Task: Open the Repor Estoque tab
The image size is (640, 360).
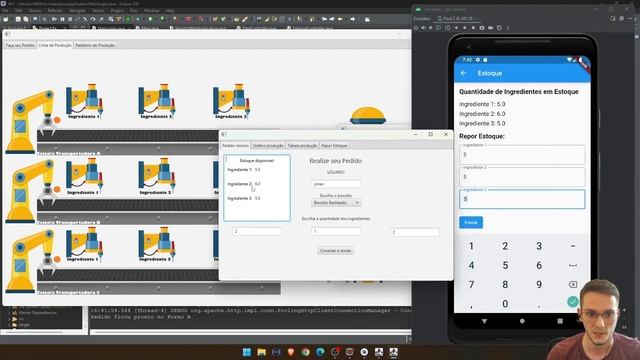Action: coord(334,146)
